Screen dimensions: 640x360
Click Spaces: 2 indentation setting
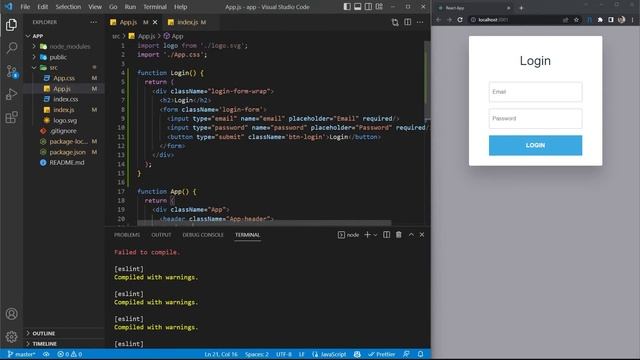point(257,354)
